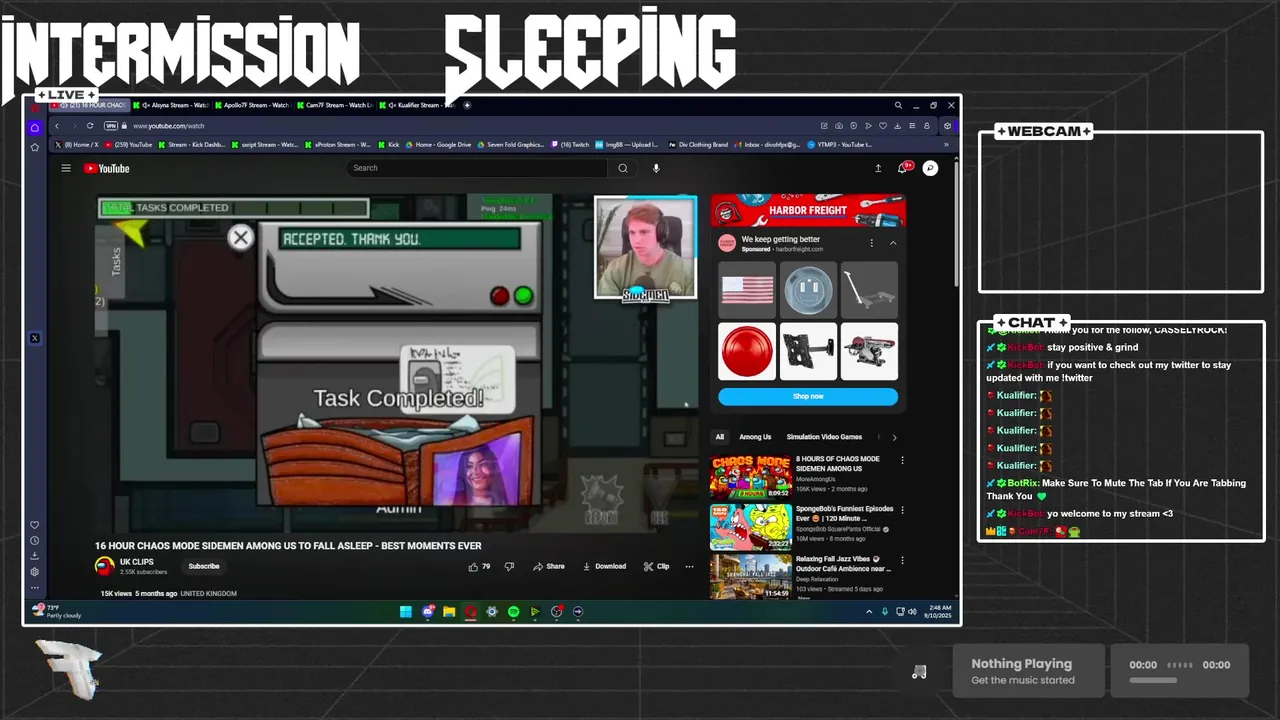Close the Among Us task panel X
Viewport: 1280px width, 720px height.
240,237
